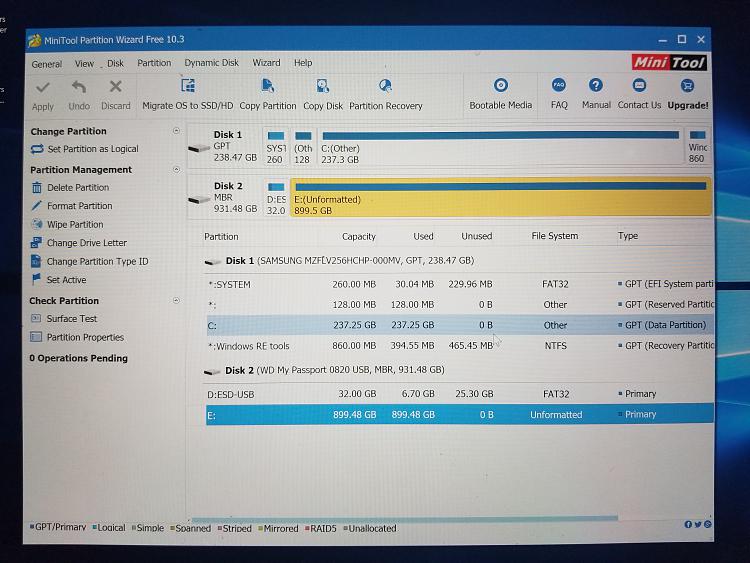
Task: Select E:(Unformatted) 899.5 GB block
Action: pos(501,197)
